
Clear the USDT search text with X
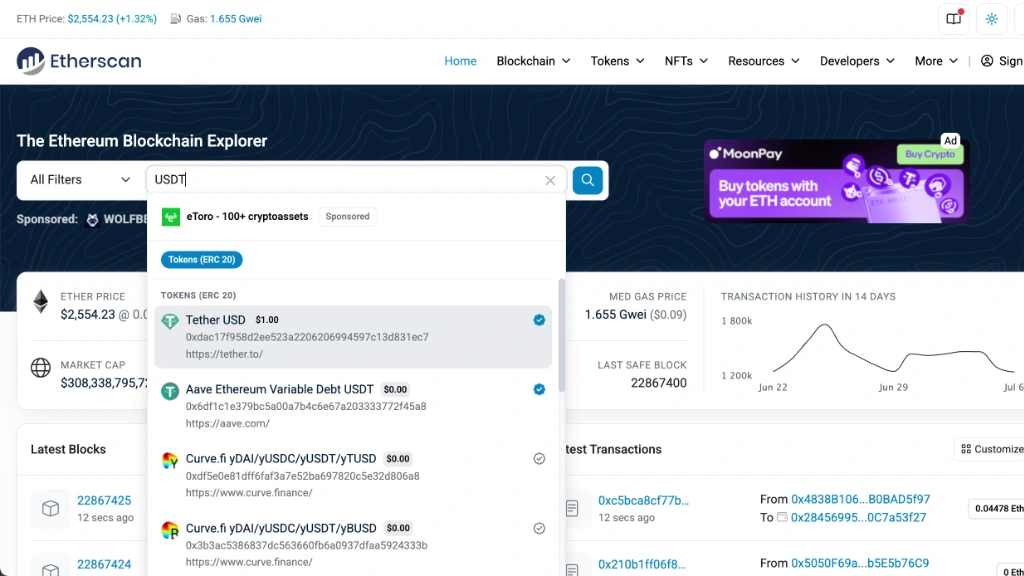coord(550,180)
